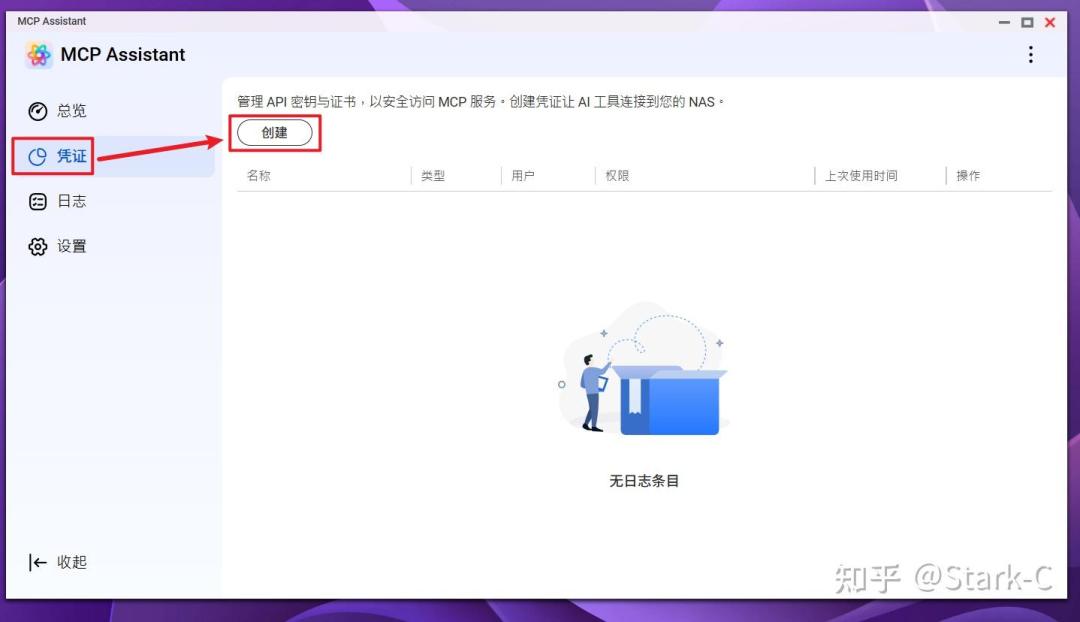Close the MCP Assistant window

pyautogui.click(x=1050, y=23)
